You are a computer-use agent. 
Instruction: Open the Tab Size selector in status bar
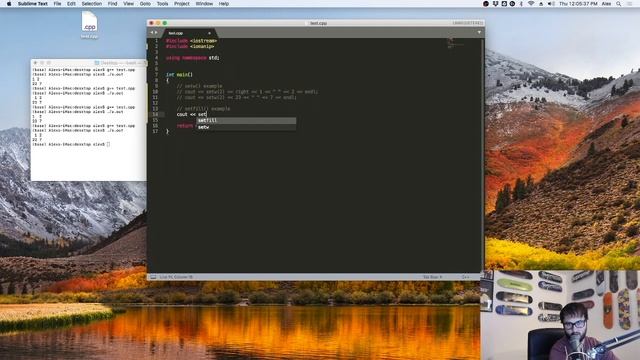(433, 277)
